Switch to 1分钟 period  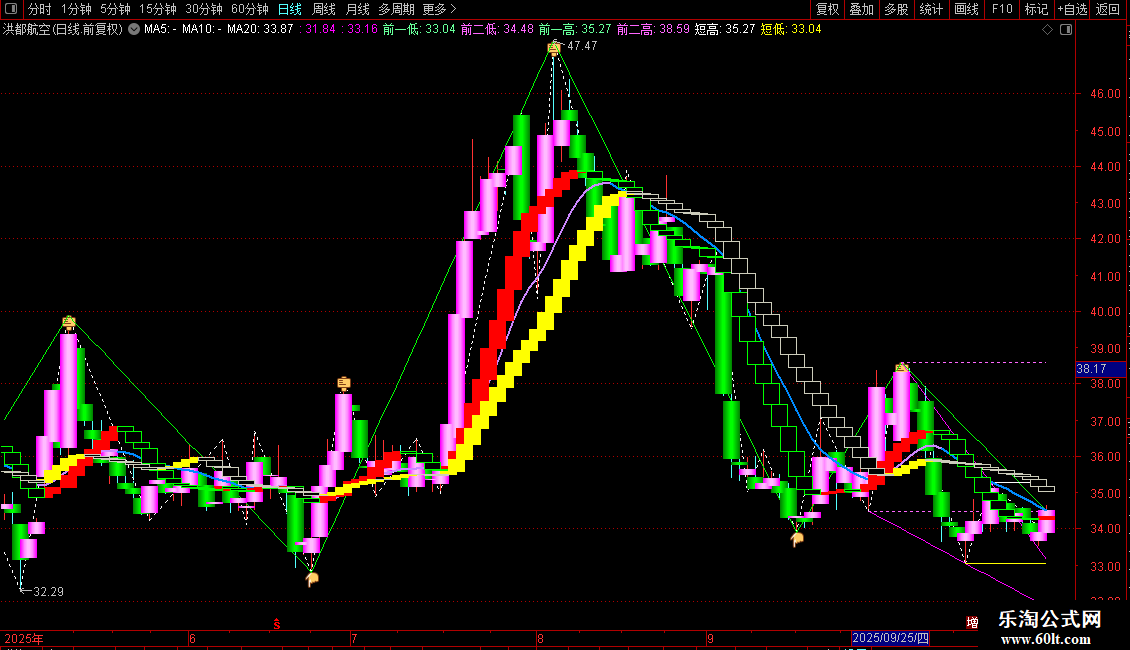[x=76, y=9]
